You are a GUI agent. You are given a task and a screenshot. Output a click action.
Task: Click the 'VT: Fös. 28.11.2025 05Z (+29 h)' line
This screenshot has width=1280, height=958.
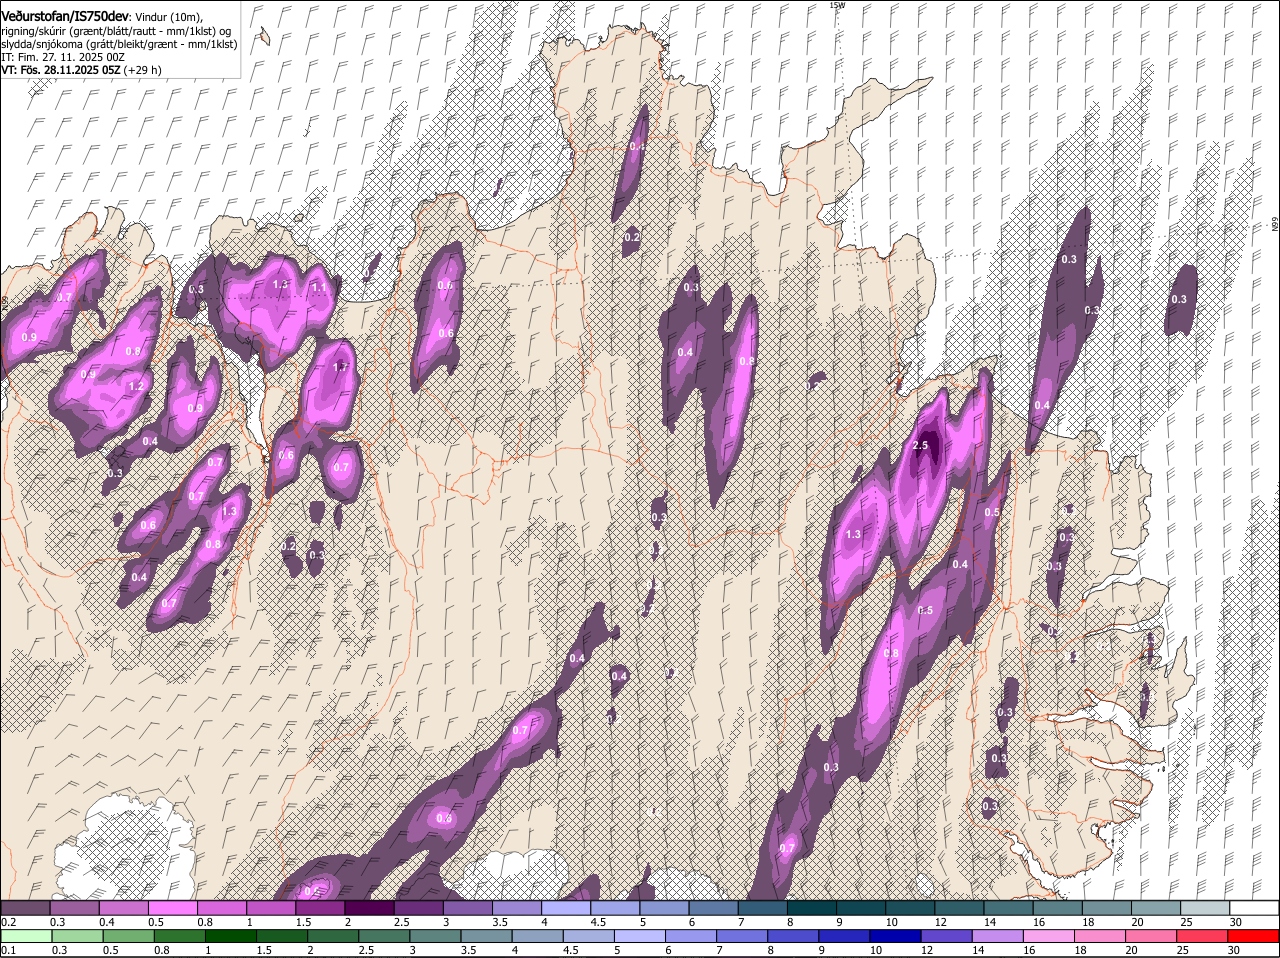[82, 70]
